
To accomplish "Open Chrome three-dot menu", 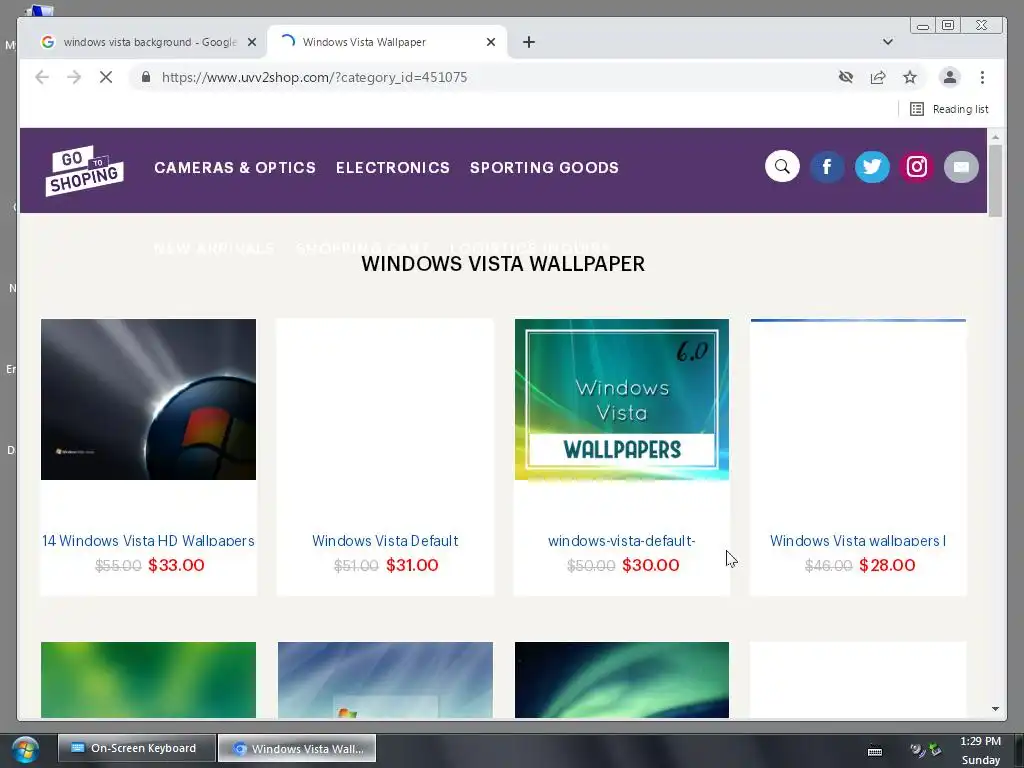I will pos(982,78).
